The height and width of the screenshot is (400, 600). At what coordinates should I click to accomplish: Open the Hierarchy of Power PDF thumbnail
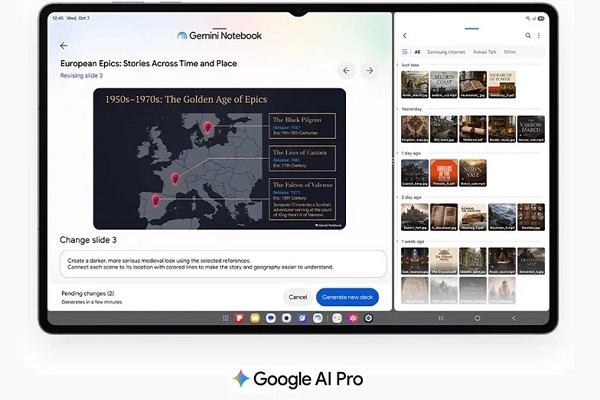tap(502, 85)
